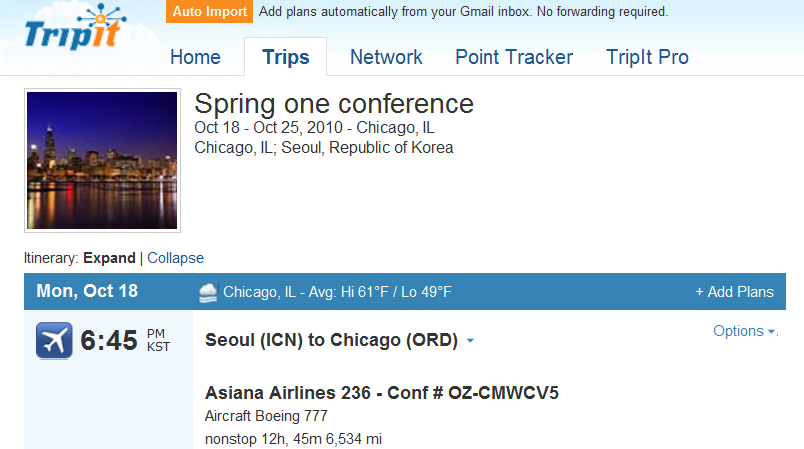Click the cloudy weather icon
This screenshot has width=804, height=449.
click(208, 292)
